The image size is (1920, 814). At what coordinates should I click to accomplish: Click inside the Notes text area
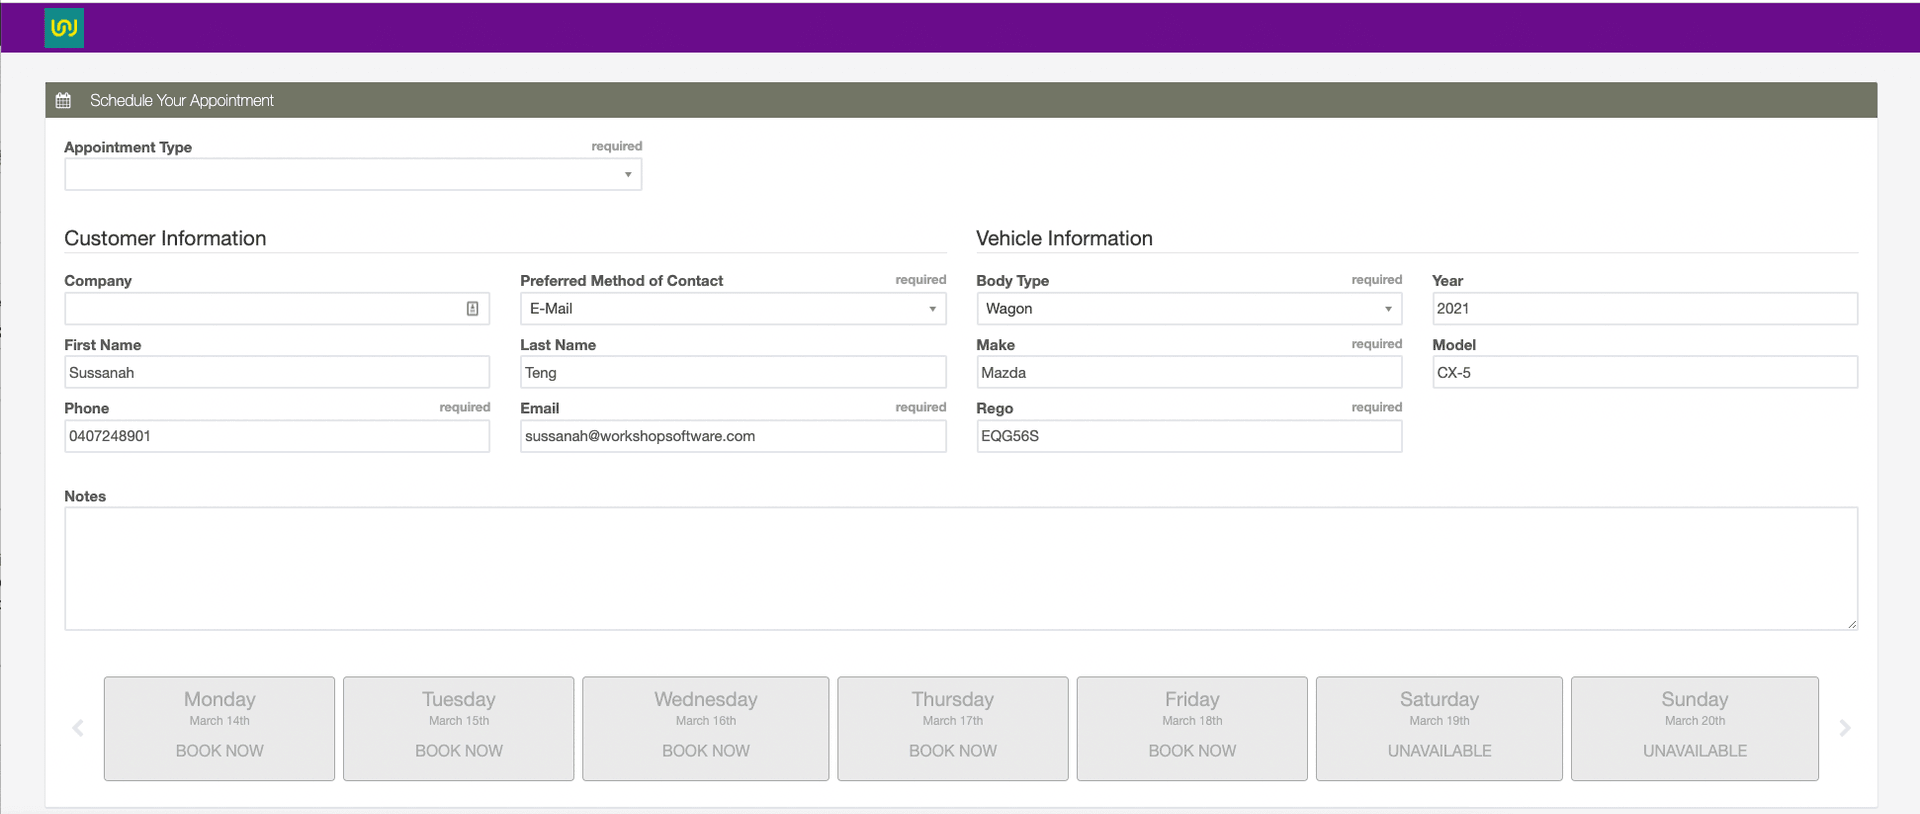coord(961,569)
